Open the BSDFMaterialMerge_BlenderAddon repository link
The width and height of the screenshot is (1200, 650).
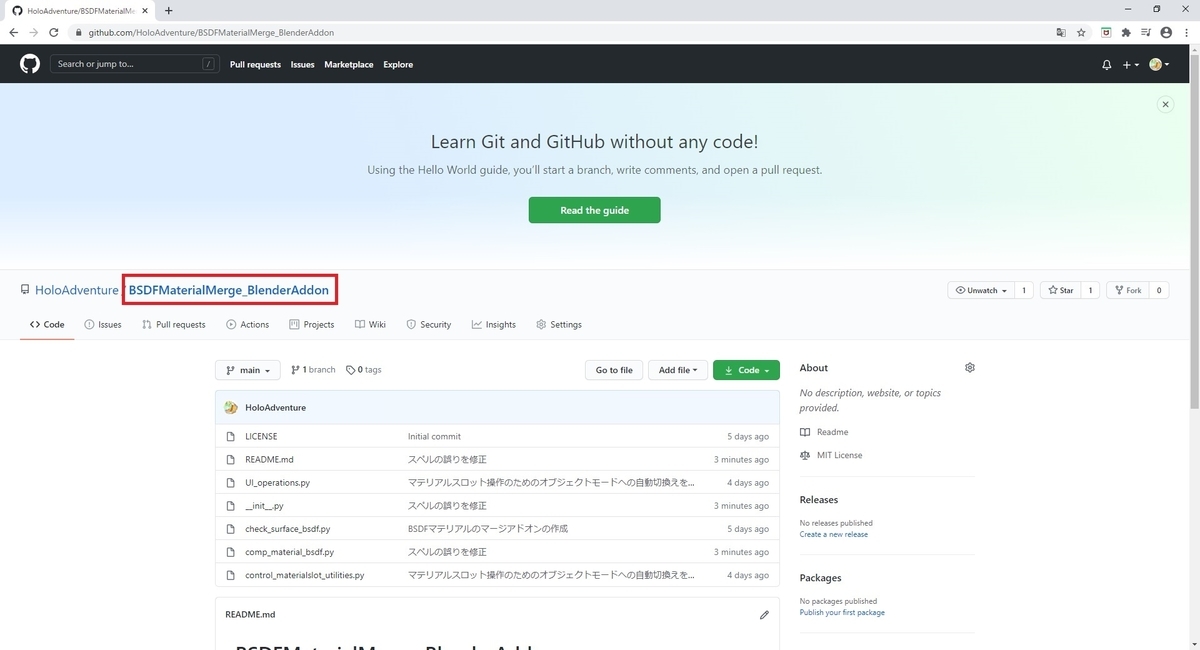(x=229, y=290)
